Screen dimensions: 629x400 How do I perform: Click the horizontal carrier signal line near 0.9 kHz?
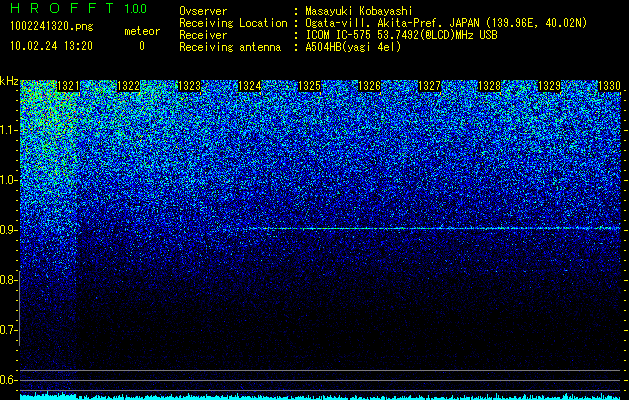434,228
